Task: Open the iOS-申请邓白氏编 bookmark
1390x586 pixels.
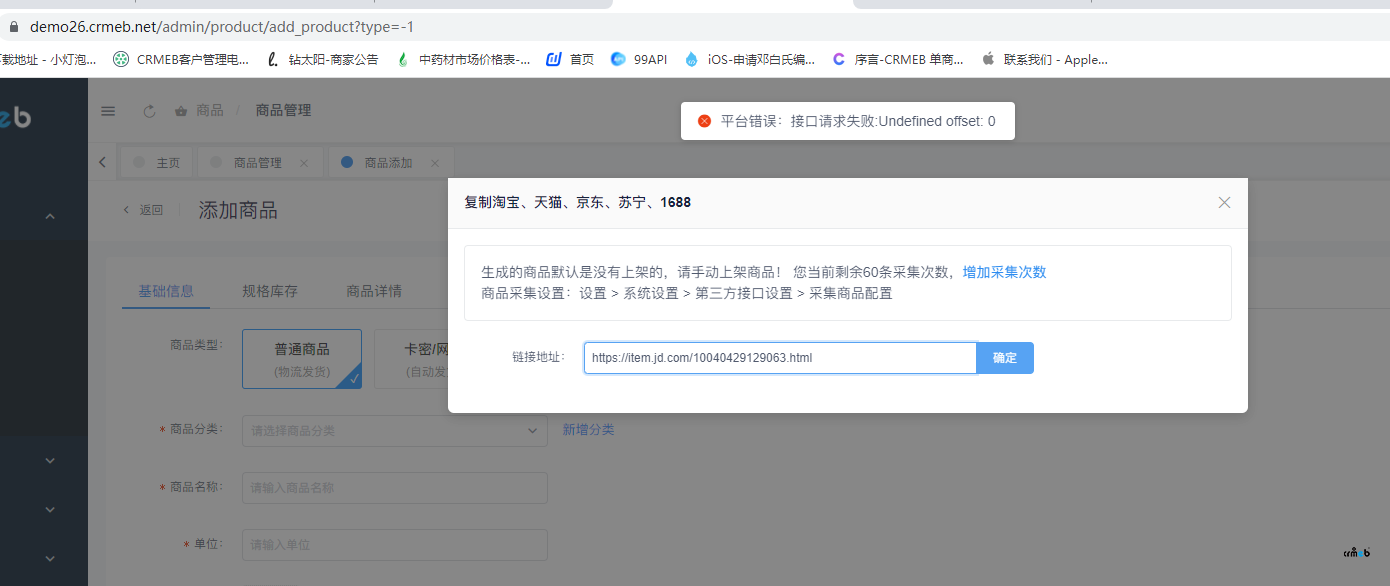Action: pos(750,59)
